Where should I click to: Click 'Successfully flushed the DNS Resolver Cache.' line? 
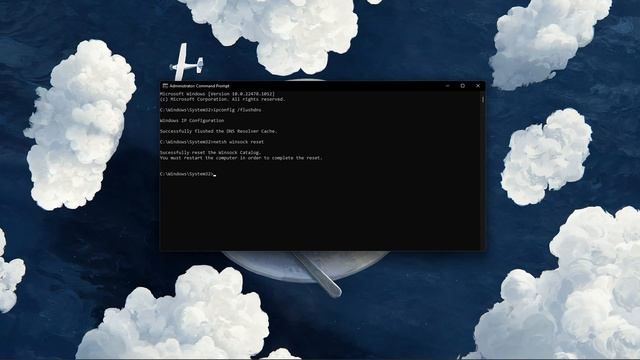tap(218, 131)
